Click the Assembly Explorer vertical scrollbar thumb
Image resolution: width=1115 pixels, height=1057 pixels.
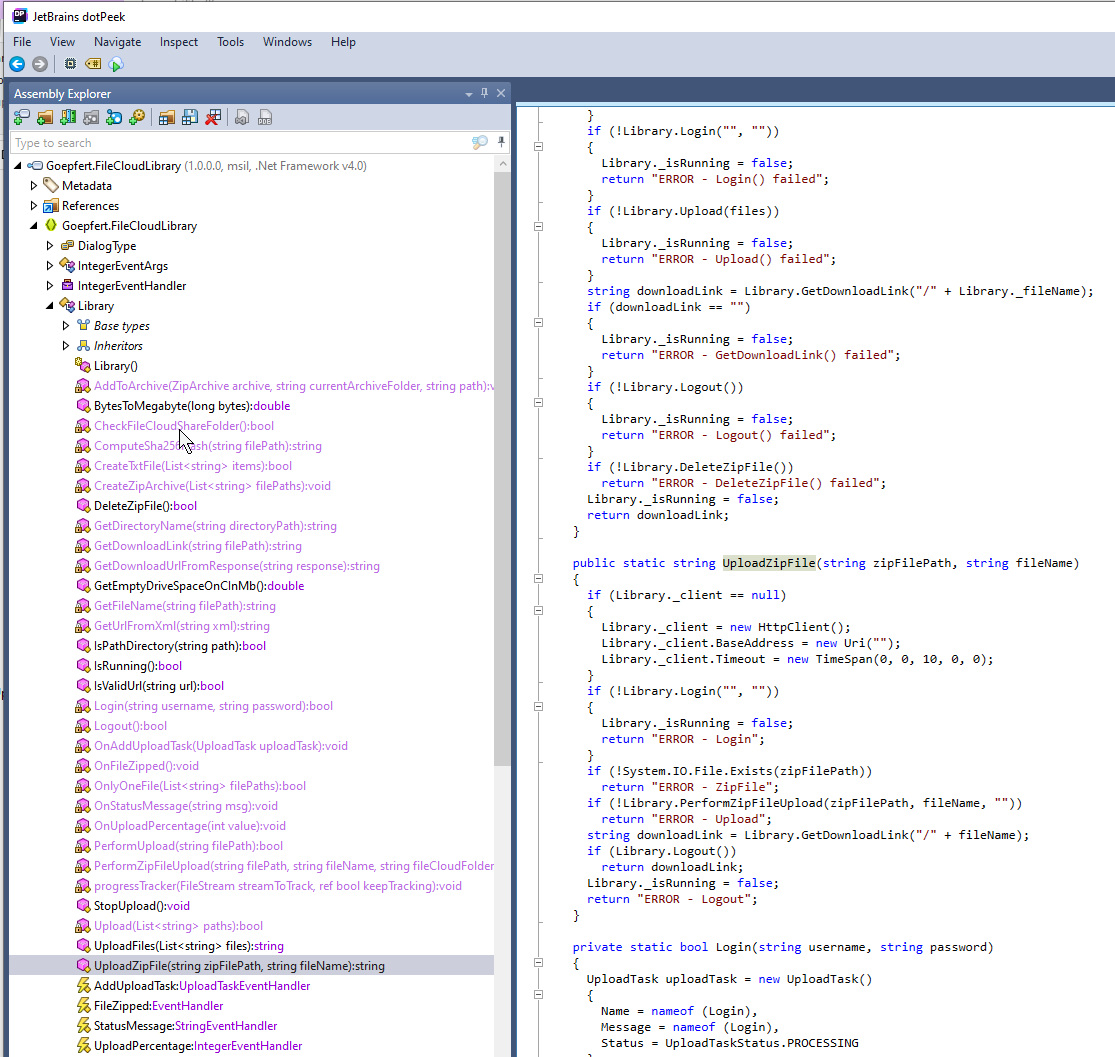[x=503, y=469]
